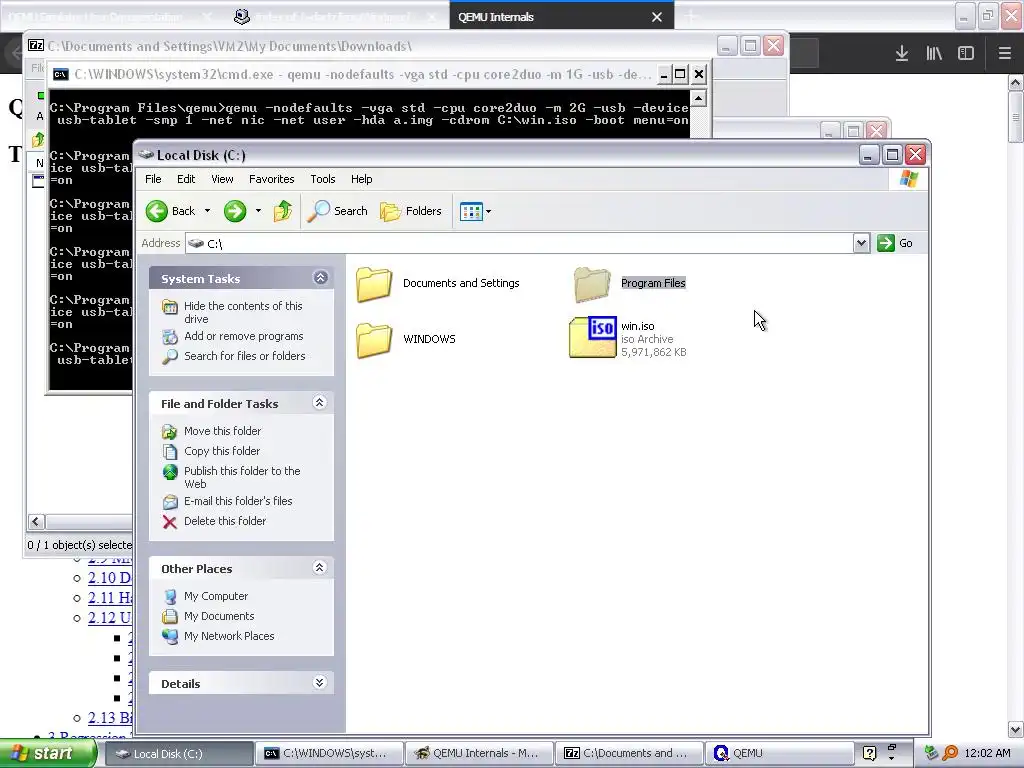Expand the Details panel
The width and height of the screenshot is (1024, 768).
click(319, 683)
